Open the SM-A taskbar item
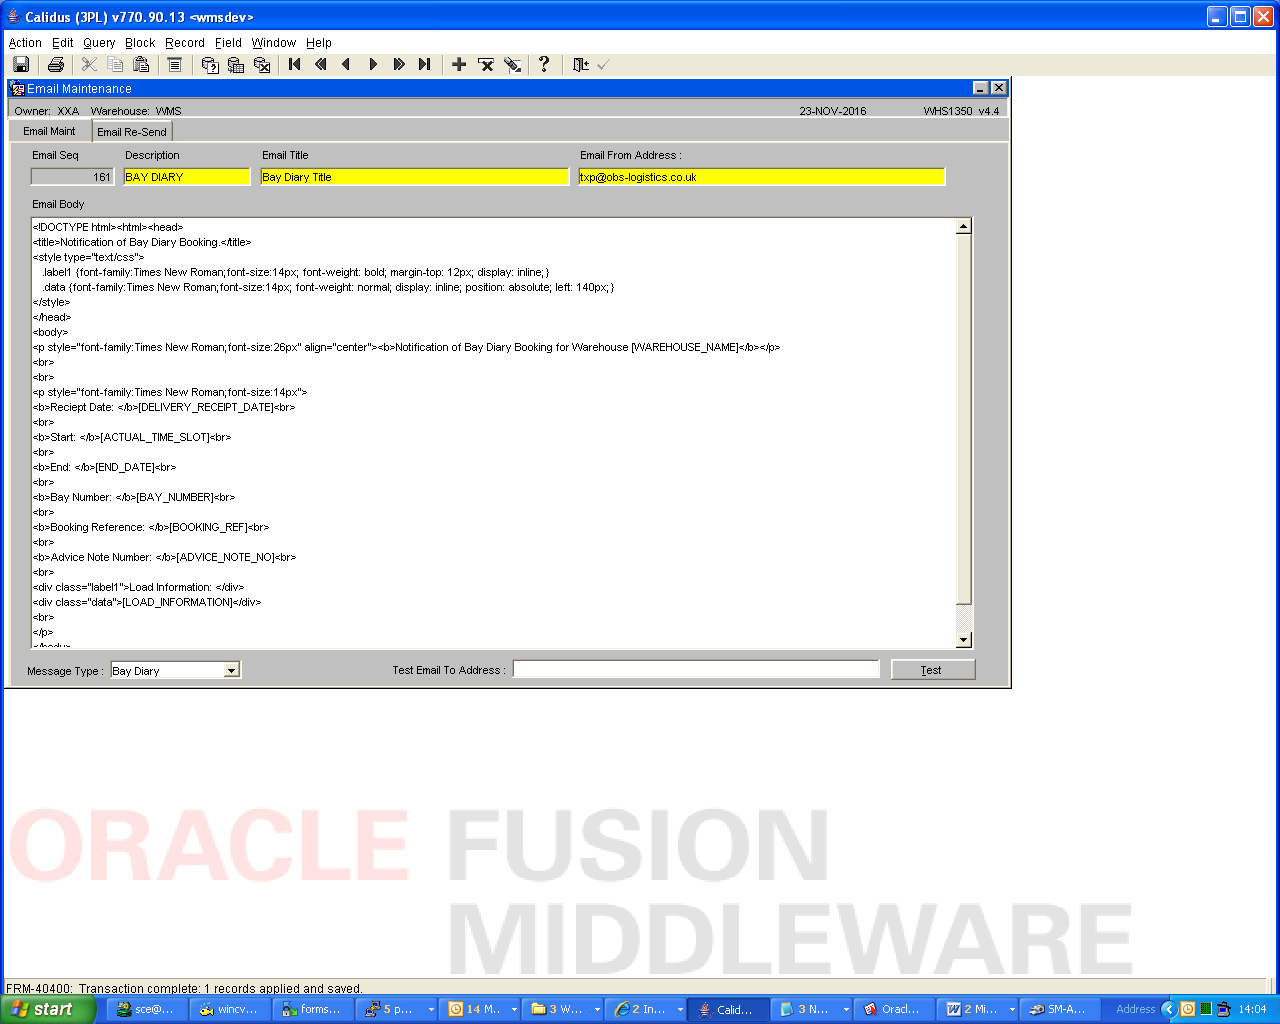This screenshot has height=1024, width=1280. click(x=1059, y=1009)
